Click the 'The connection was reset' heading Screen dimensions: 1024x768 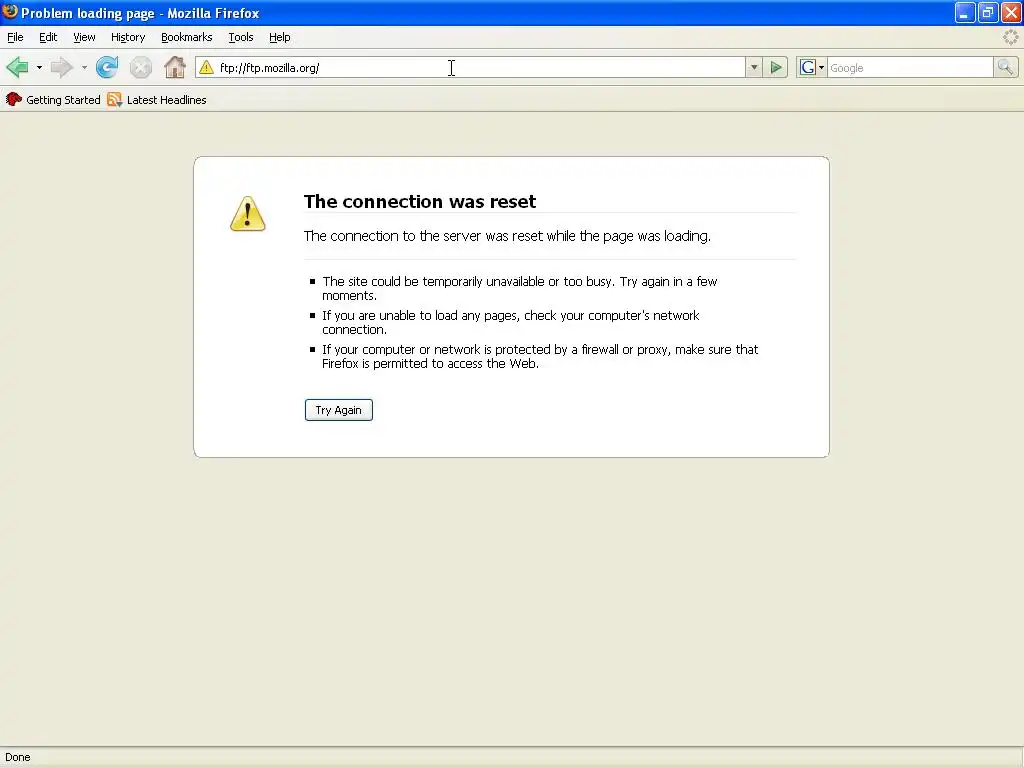point(420,201)
